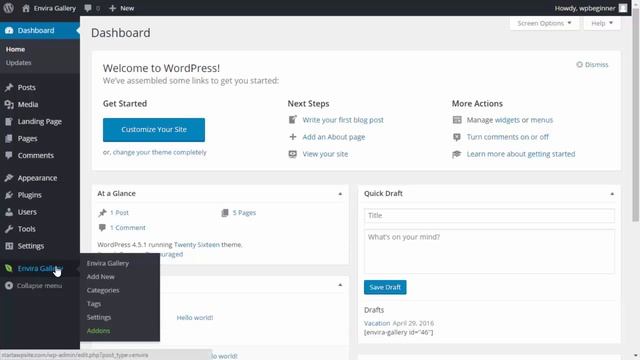Click the Quick Draft Title field
The width and height of the screenshot is (640, 360).
tap(489, 216)
